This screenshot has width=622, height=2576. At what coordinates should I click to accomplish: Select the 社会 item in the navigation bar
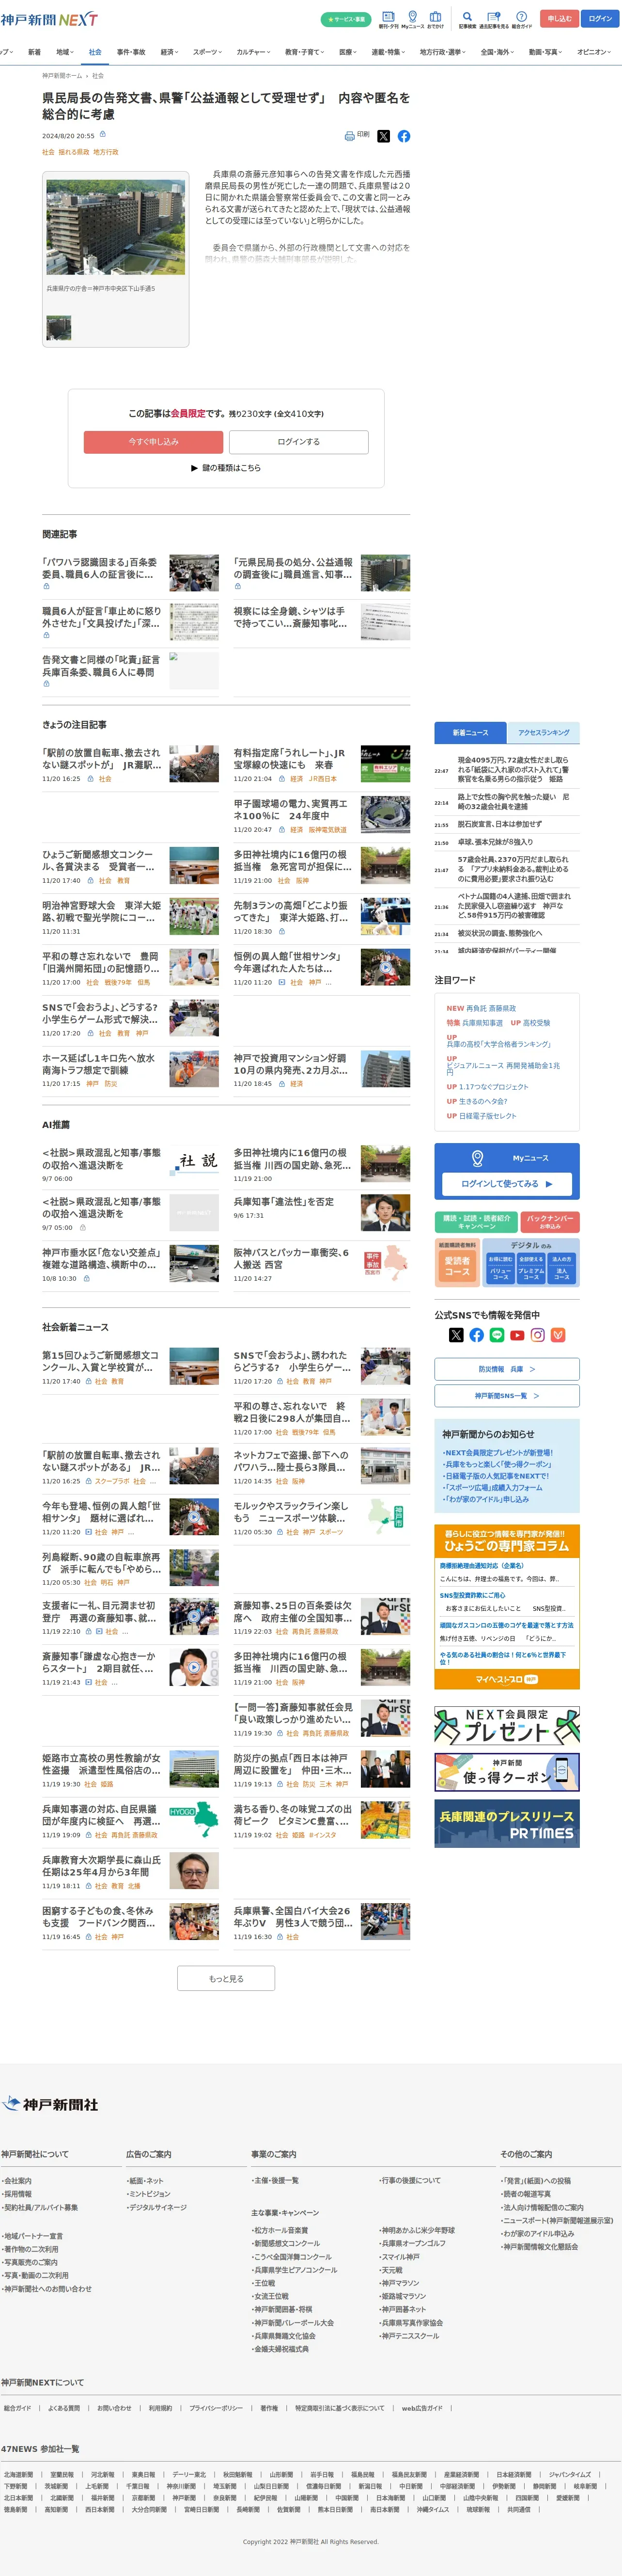point(95,52)
